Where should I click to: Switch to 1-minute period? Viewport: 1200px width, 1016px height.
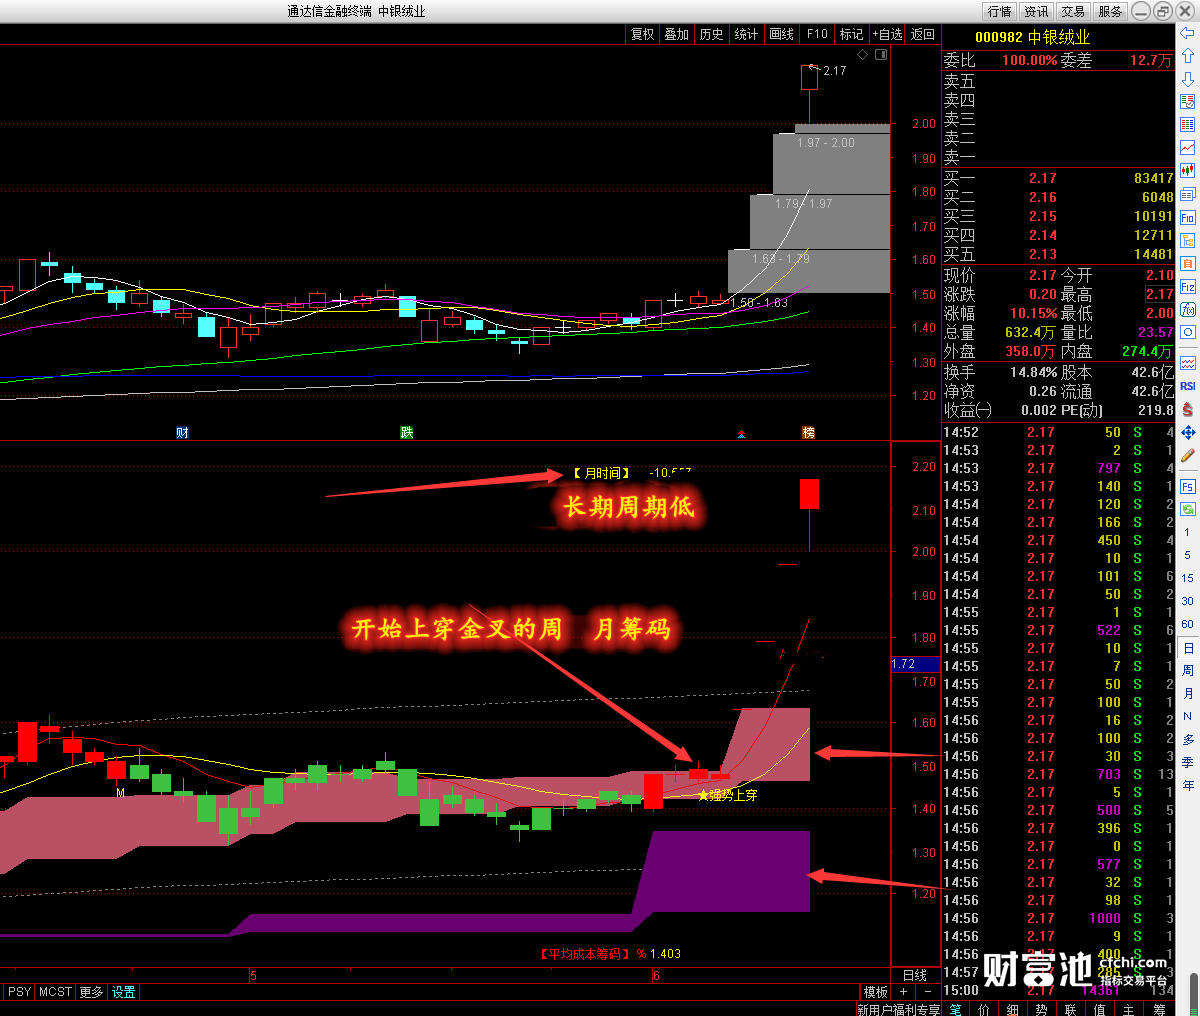[x=1188, y=533]
